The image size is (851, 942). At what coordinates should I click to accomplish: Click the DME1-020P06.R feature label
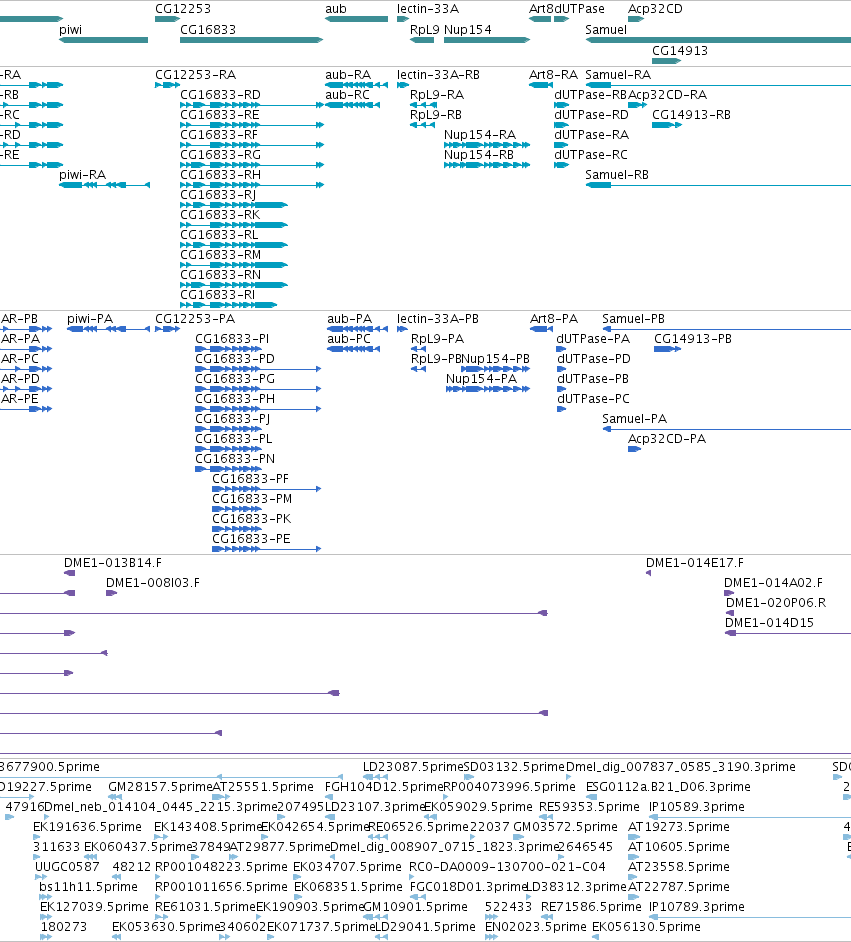tap(776, 603)
